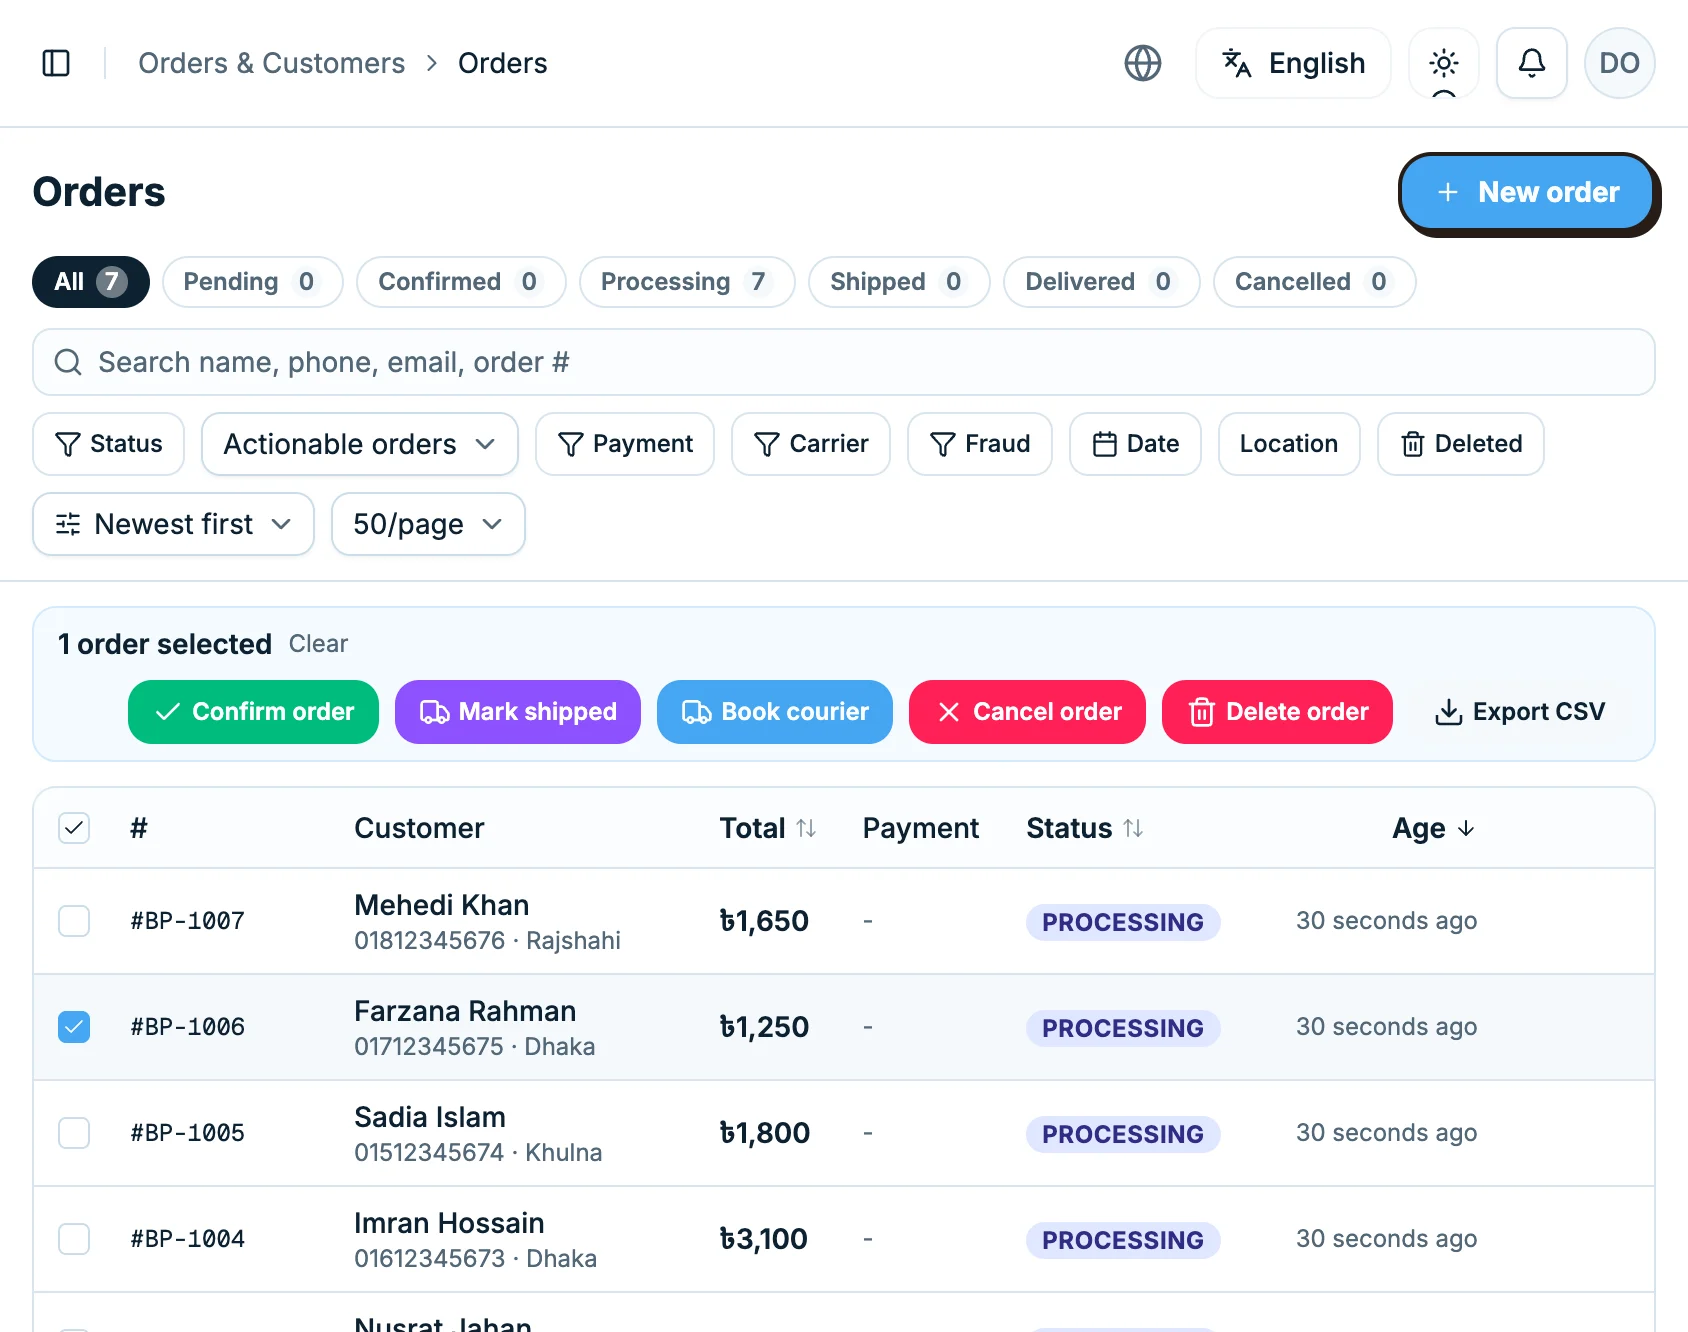1688x1332 pixels.
Task: Switch theme with the sun icon
Action: click(1444, 63)
